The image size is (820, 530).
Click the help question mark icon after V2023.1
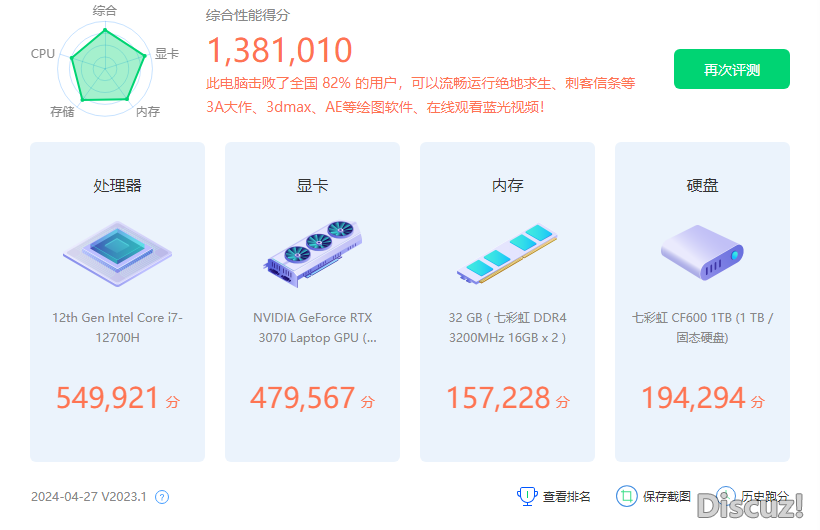pos(162,497)
